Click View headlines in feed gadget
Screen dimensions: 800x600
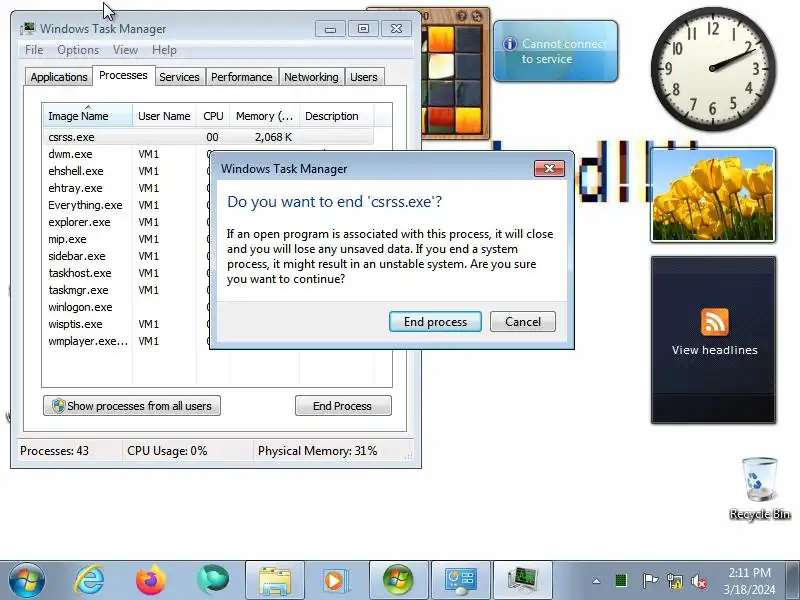[x=714, y=350]
